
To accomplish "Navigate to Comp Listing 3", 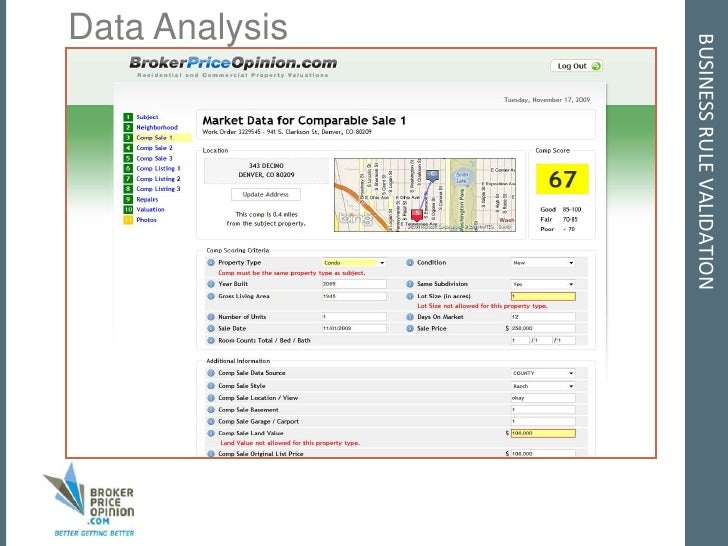I will 158,189.
